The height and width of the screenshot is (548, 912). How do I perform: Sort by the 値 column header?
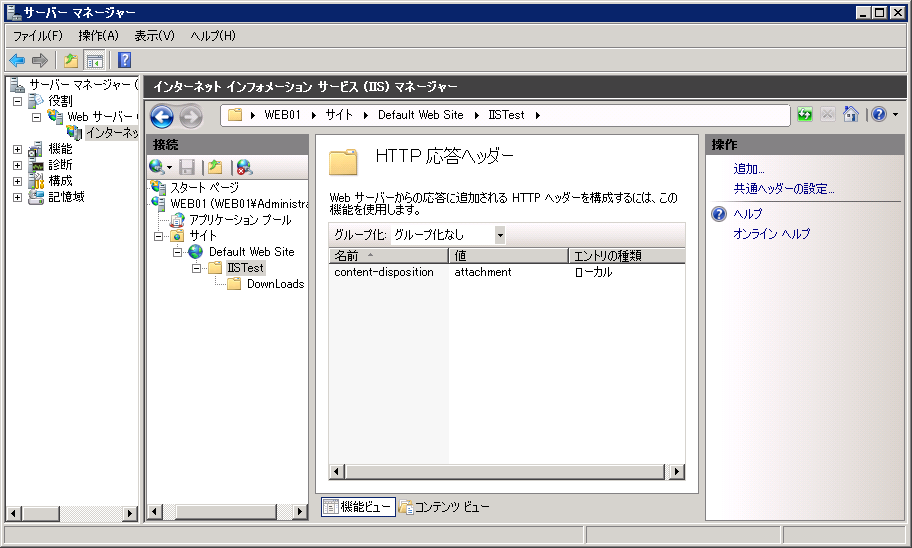click(508, 255)
